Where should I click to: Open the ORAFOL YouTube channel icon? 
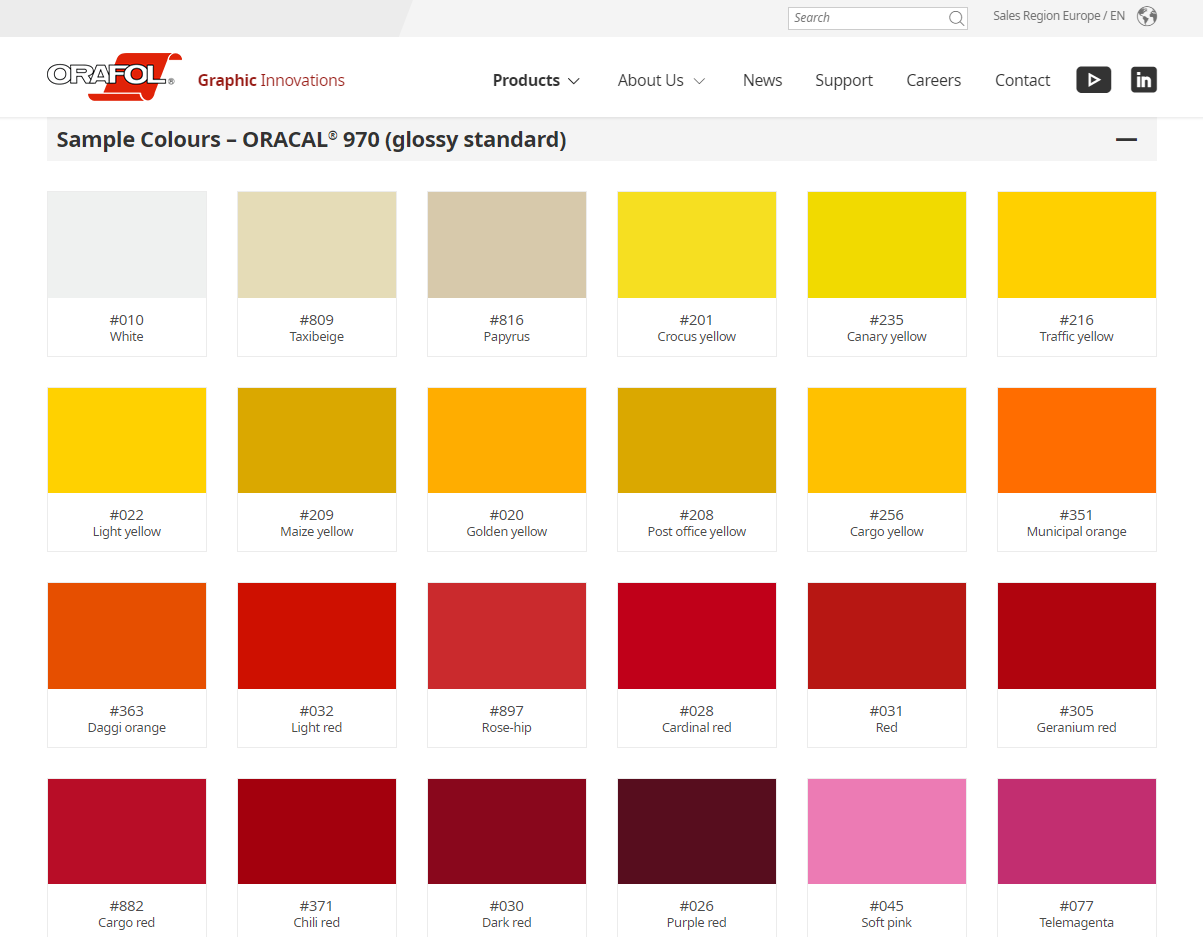pyautogui.click(x=1094, y=80)
